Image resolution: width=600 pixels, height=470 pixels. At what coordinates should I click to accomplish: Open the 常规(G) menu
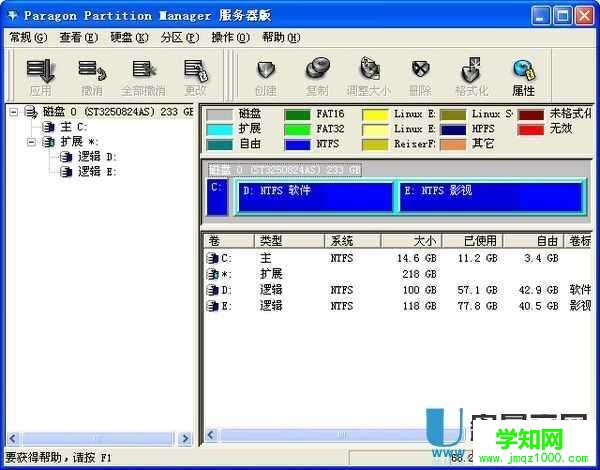[28, 38]
